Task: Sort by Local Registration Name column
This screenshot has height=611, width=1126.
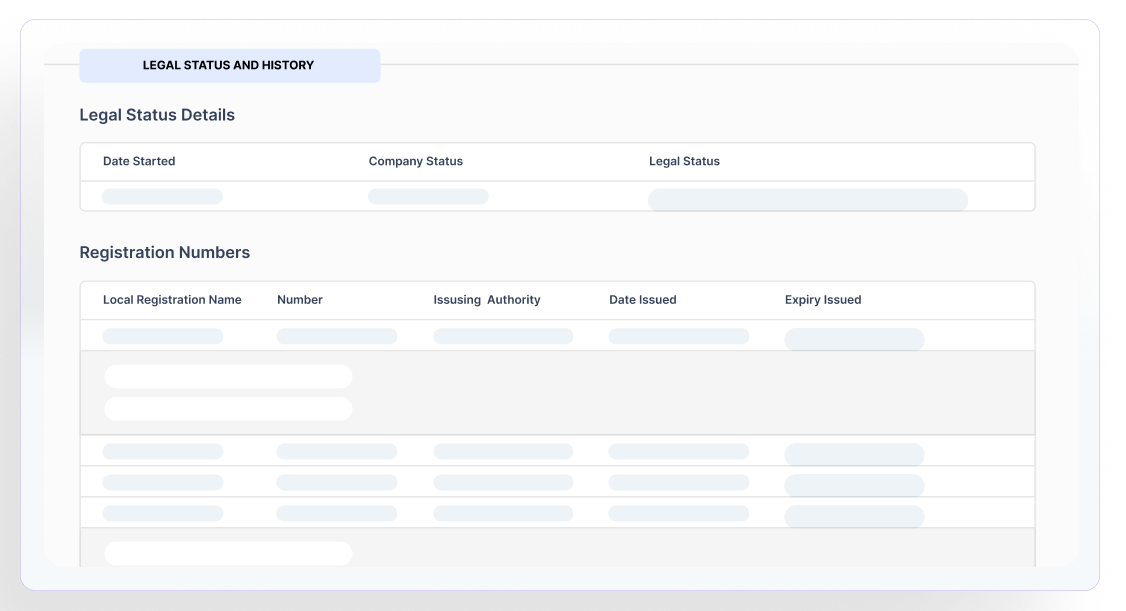Action: coord(172,300)
